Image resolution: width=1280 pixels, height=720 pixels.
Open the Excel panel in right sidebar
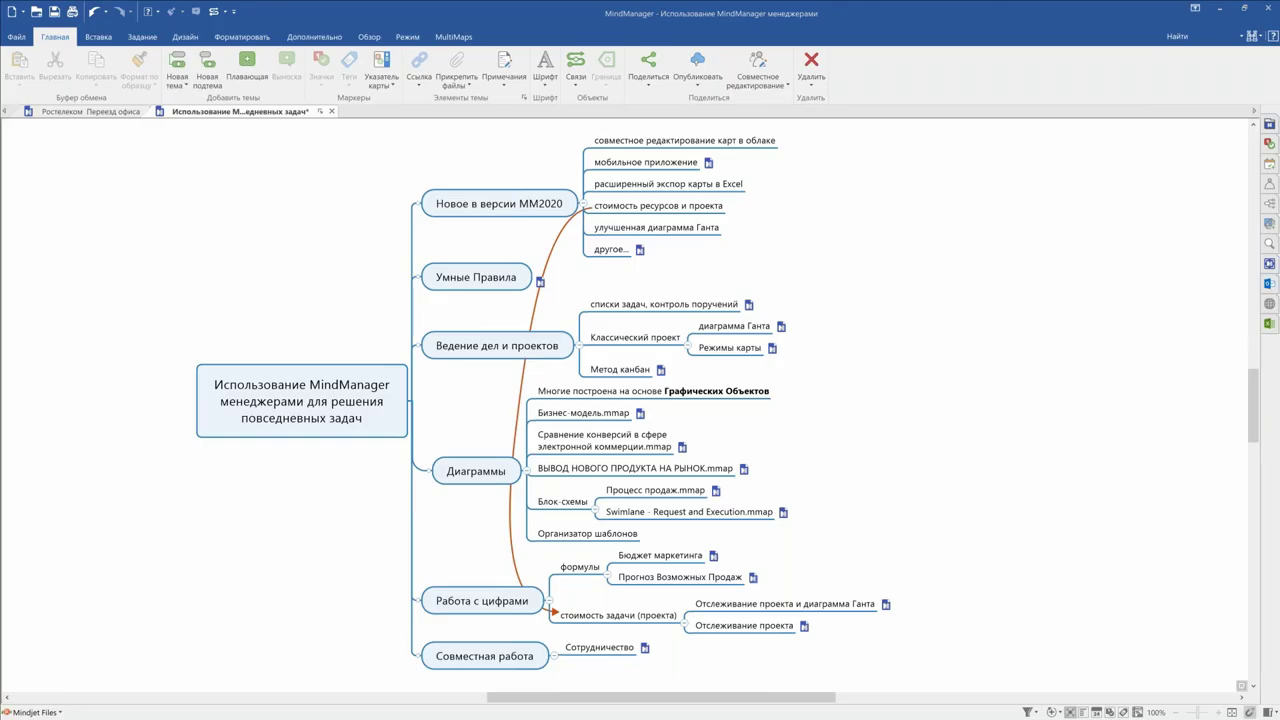point(1270,324)
